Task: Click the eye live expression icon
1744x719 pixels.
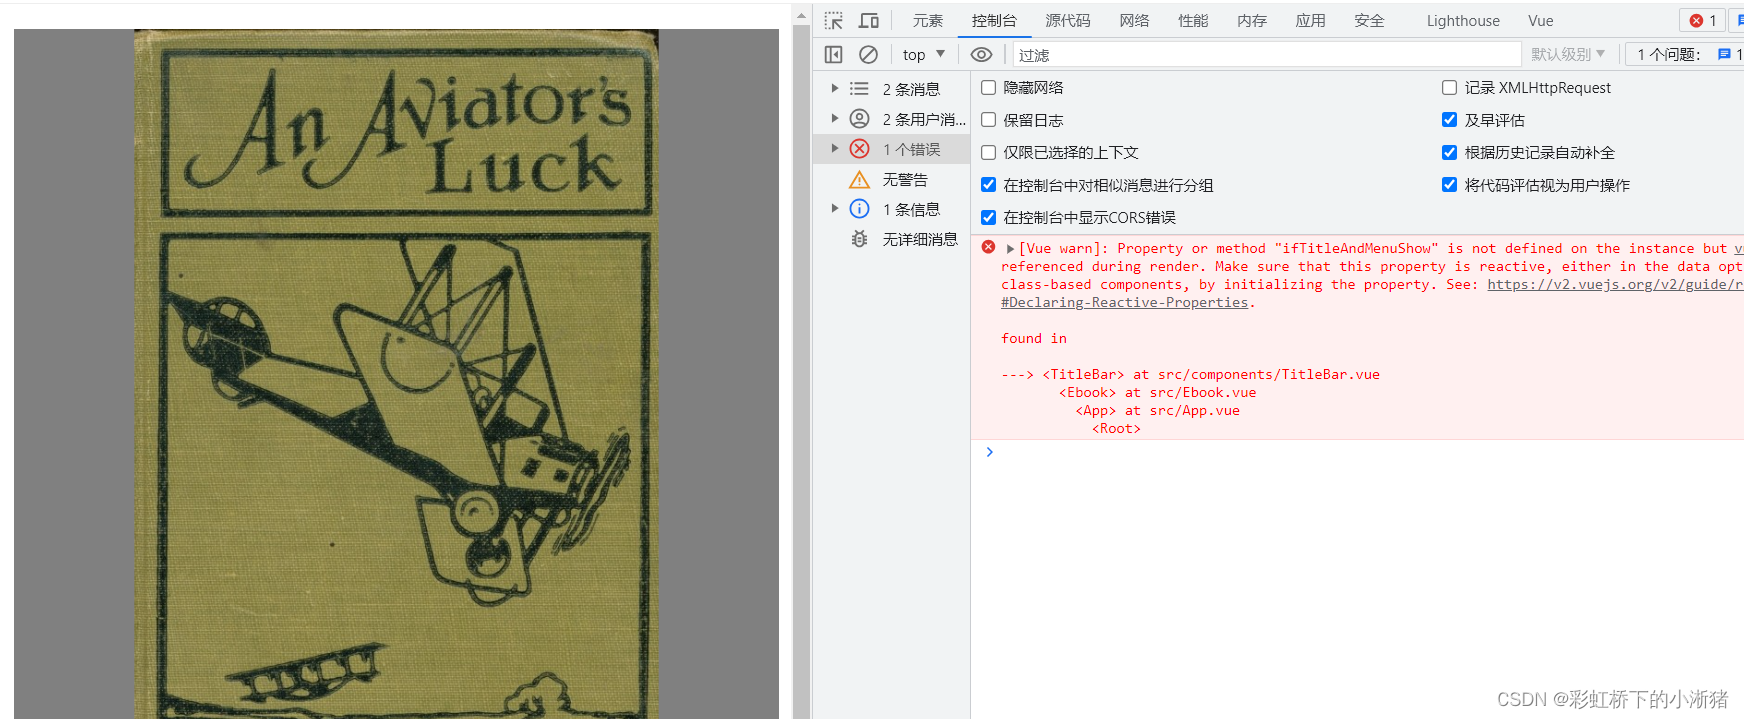Action: coord(982,54)
